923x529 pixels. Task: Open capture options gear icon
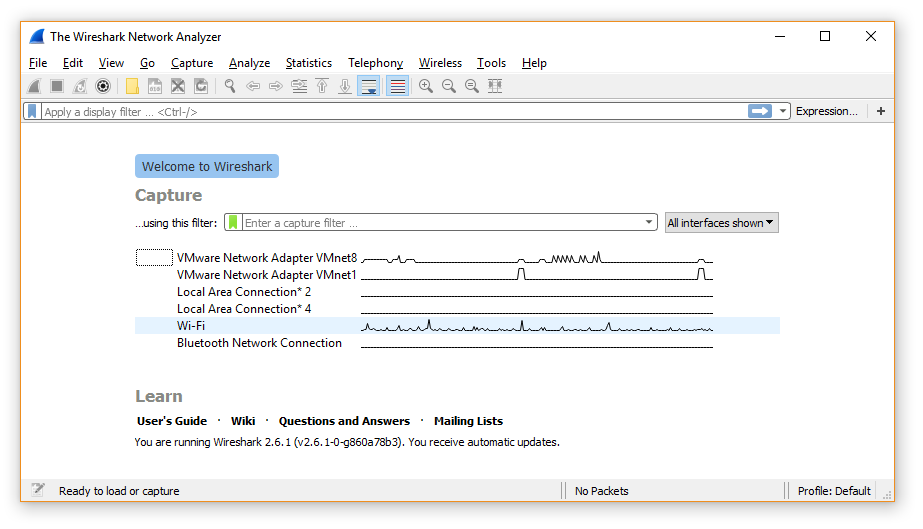102,87
